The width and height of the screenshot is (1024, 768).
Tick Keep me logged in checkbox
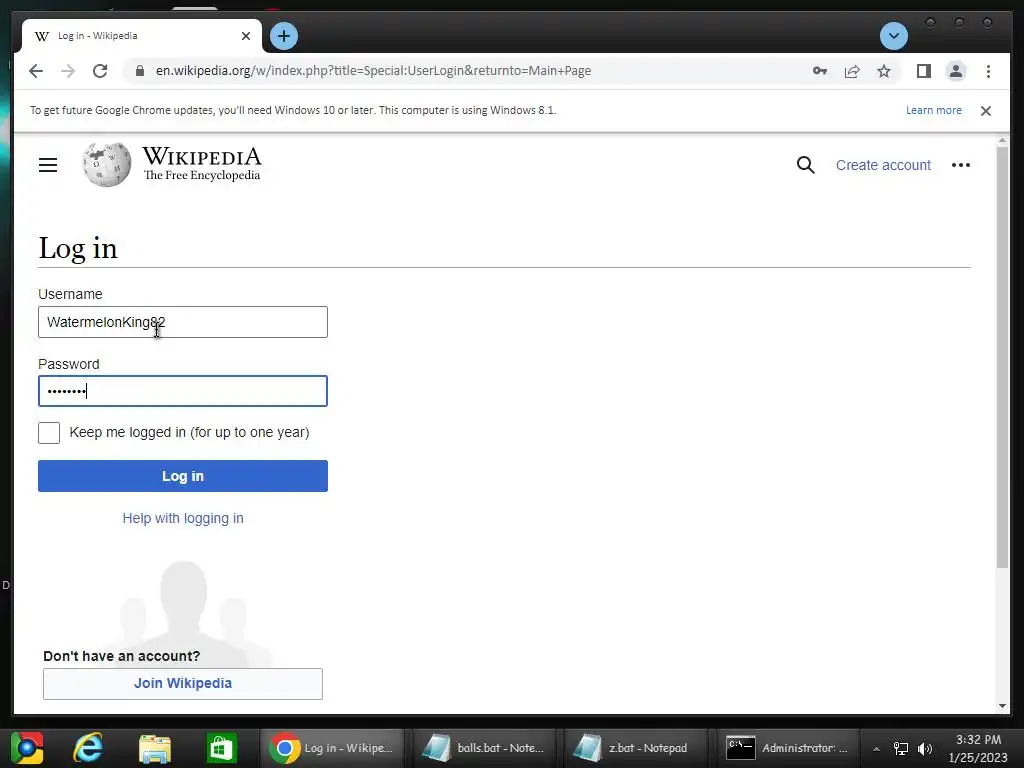point(49,432)
